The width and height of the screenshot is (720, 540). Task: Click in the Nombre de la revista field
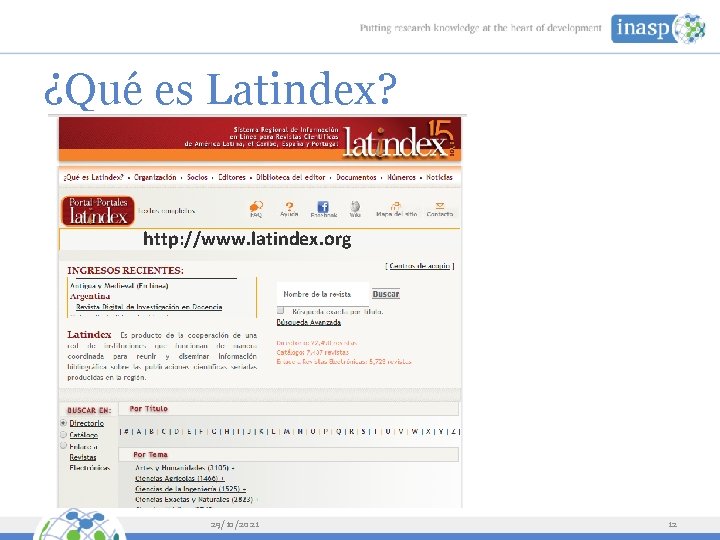click(x=323, y=294)
